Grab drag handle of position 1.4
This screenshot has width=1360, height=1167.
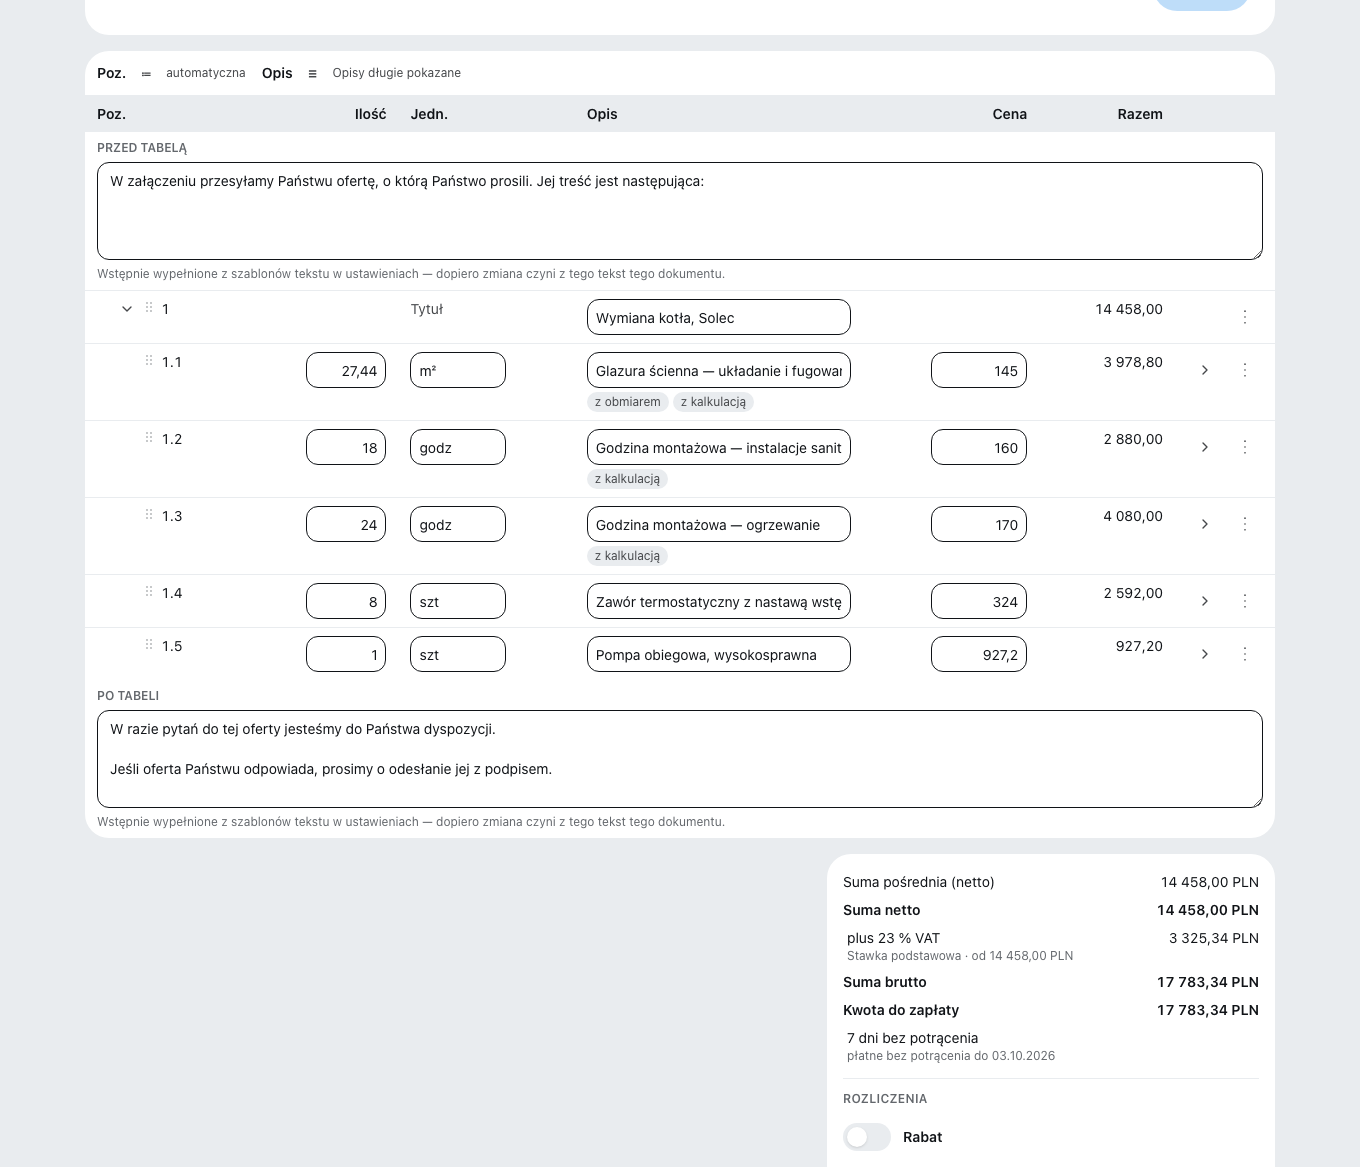click(149, 592)
